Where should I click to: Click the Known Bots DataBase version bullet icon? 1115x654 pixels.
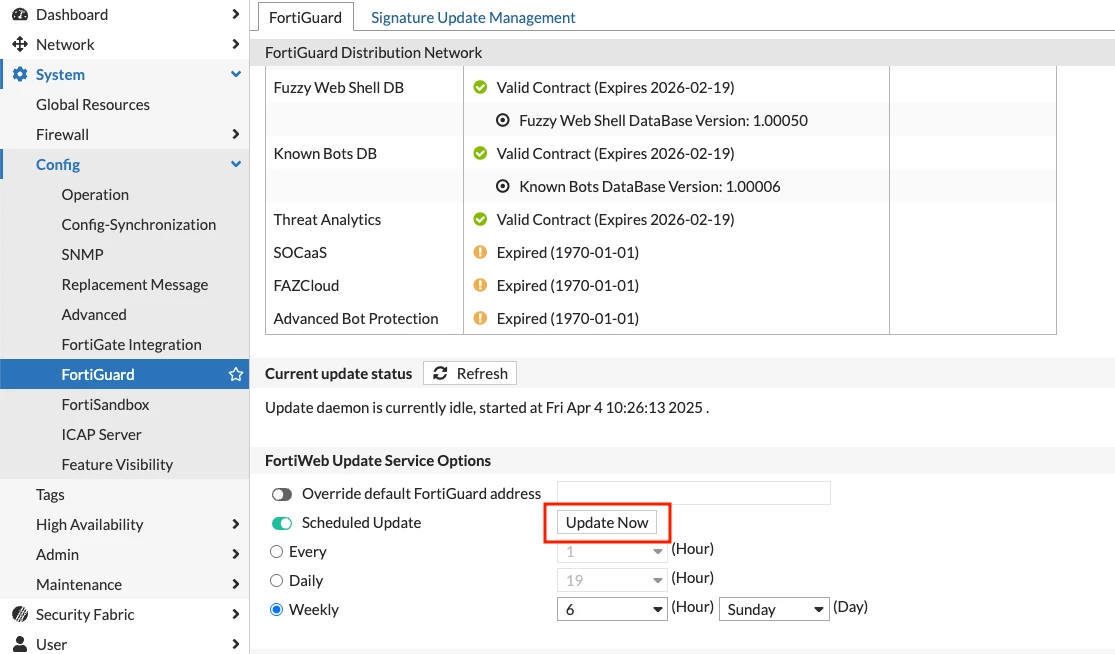[x=503, y=186]
